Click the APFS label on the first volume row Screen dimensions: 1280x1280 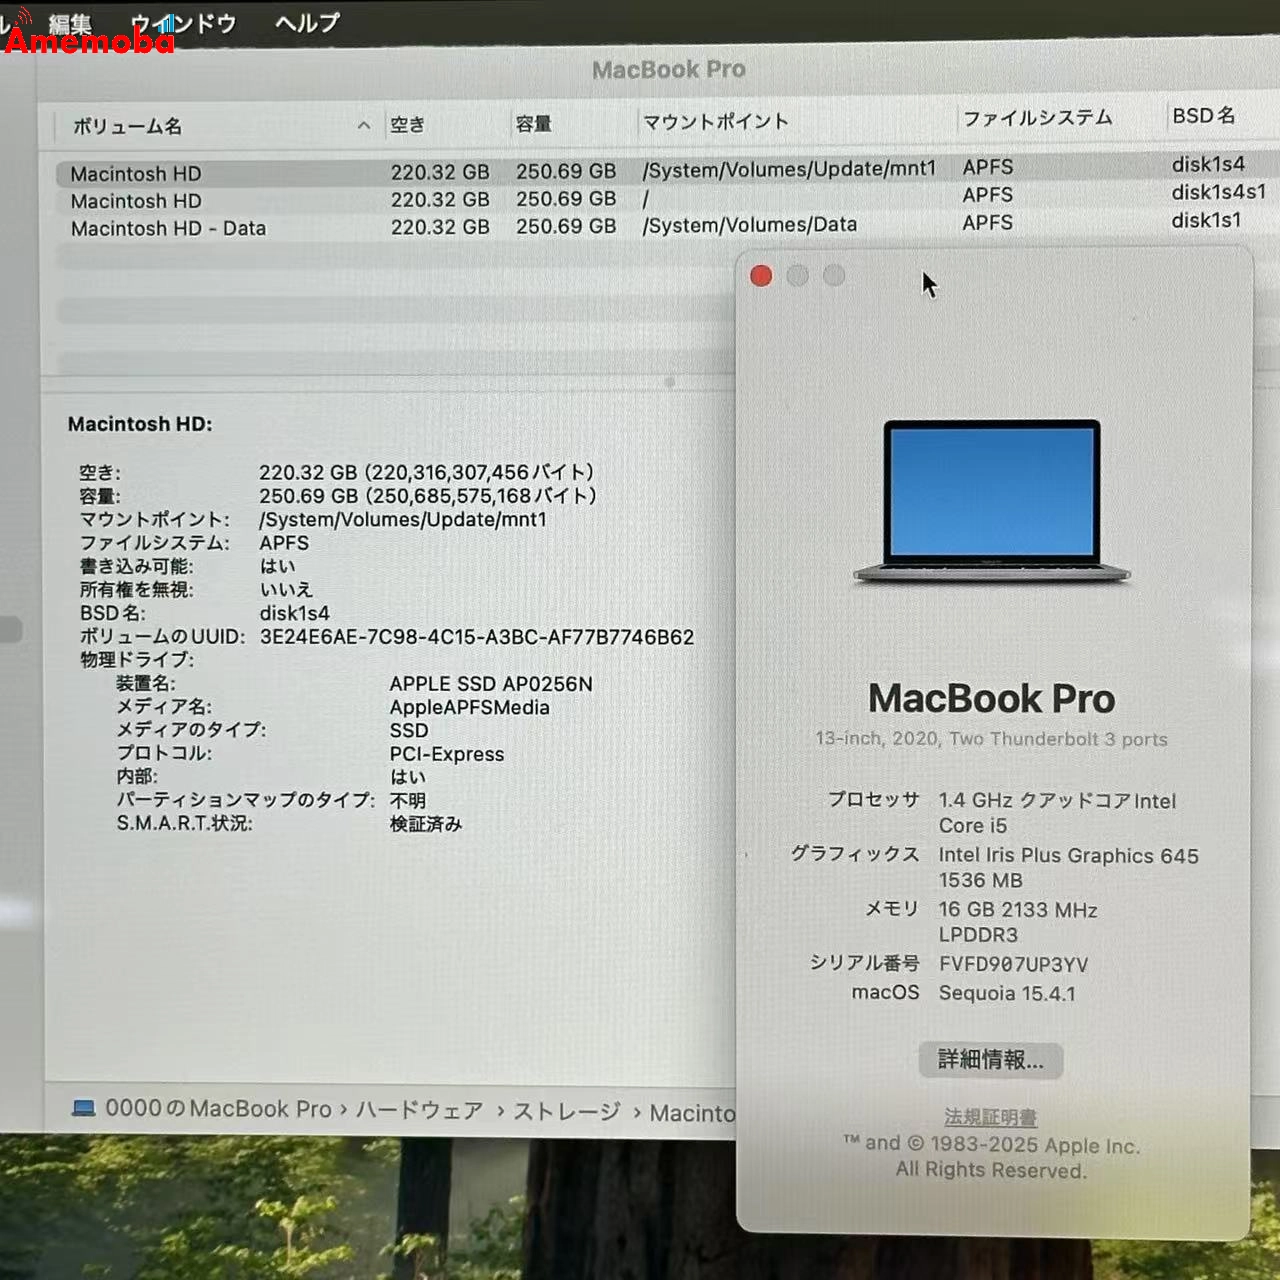pyautogui.click(x=988, y=167)
